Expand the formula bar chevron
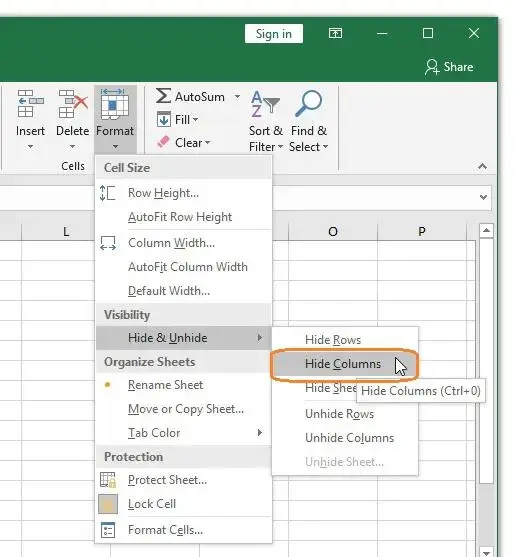The width and height of the screenshot is (520, 557). click(x=483, y=197)
